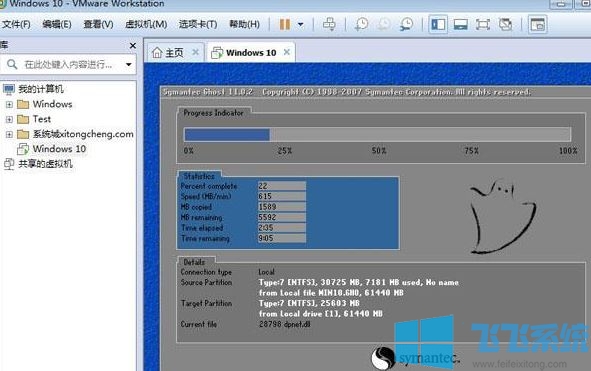Expand the Test folder node

pyautogui.click(x=9, y=120)
